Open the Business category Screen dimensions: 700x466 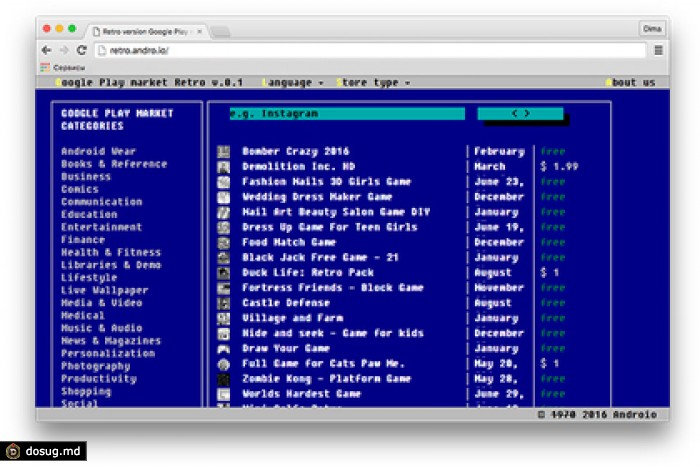pyautogui.click(x=86, y=176)
